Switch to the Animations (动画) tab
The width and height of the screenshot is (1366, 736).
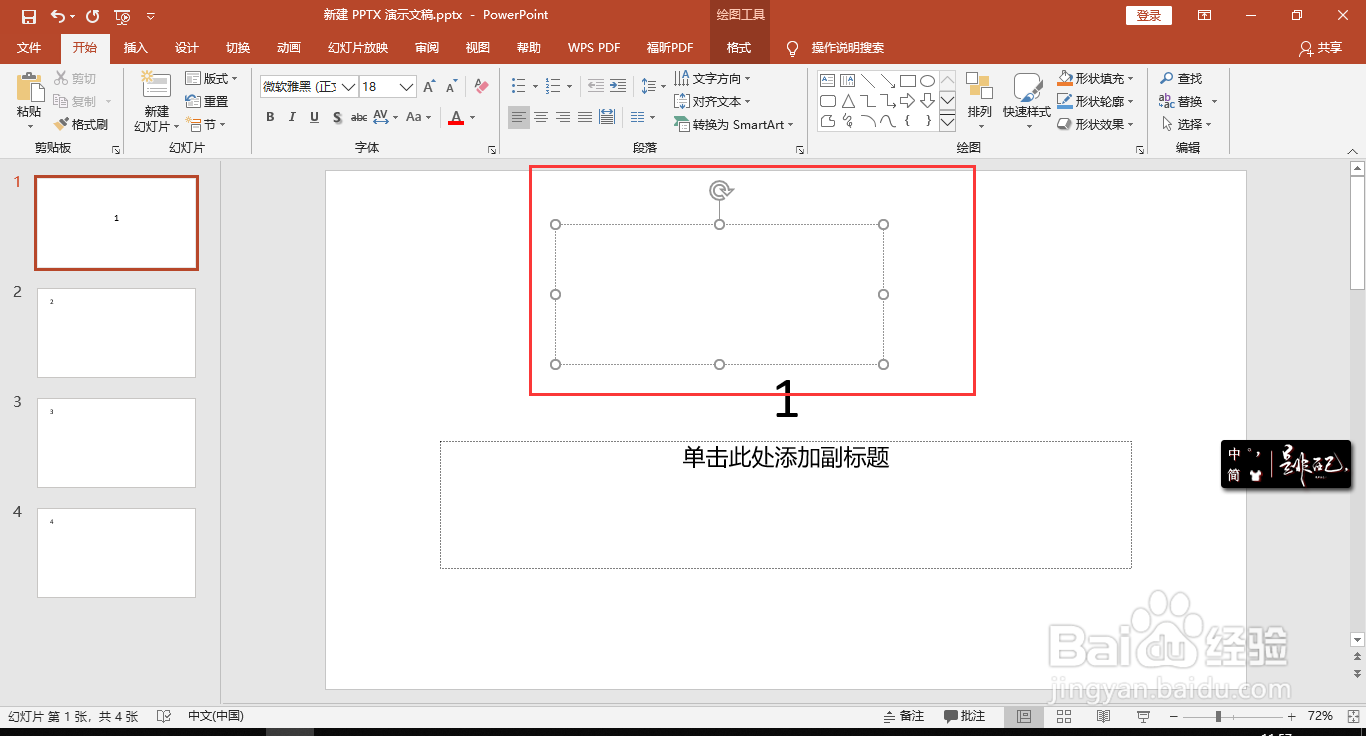point(288,48)
